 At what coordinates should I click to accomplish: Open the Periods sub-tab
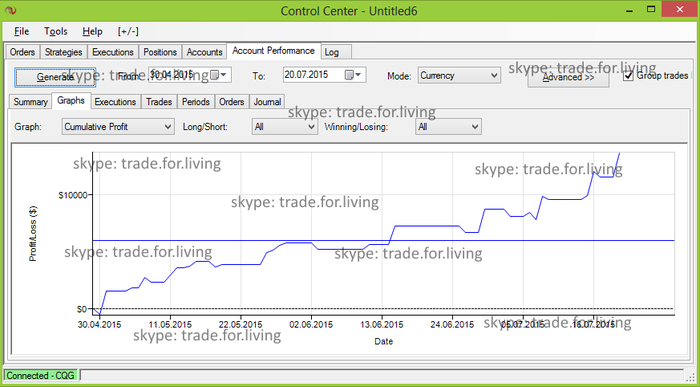pyautogui.click(x=196, y=102)
